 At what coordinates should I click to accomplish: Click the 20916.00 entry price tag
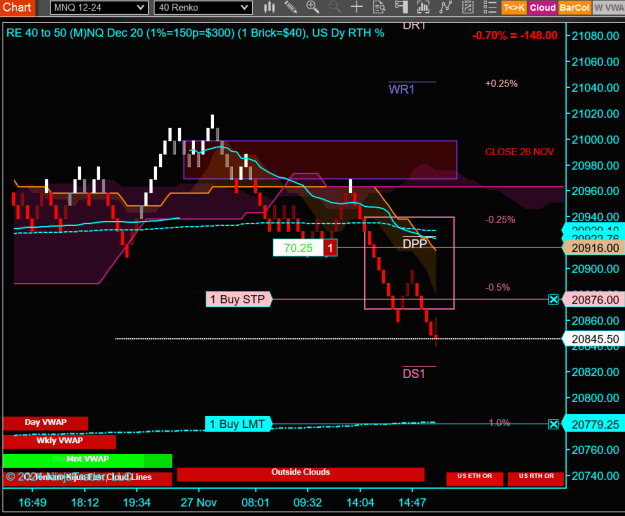(594, 248)
